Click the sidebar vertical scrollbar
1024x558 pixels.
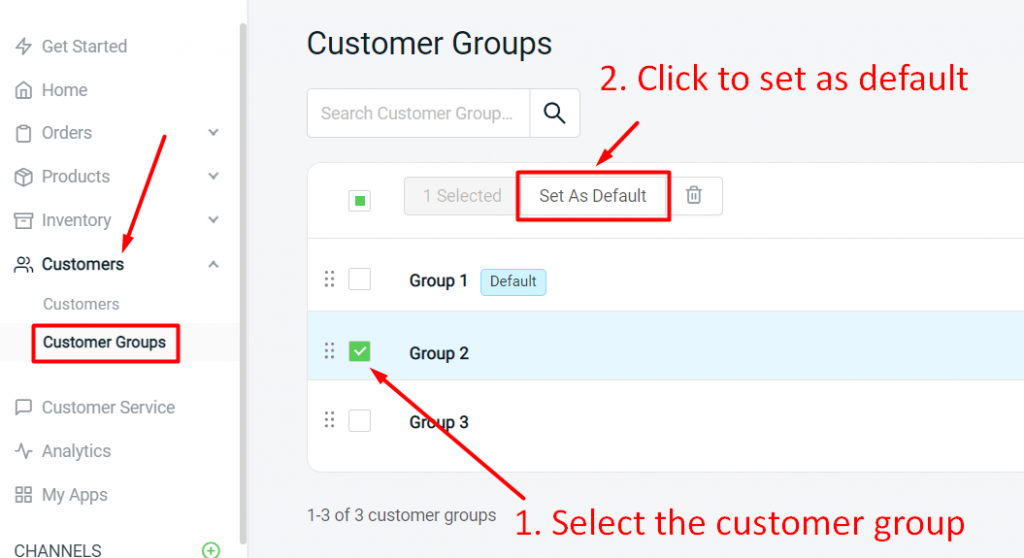(x=242, y=280)
